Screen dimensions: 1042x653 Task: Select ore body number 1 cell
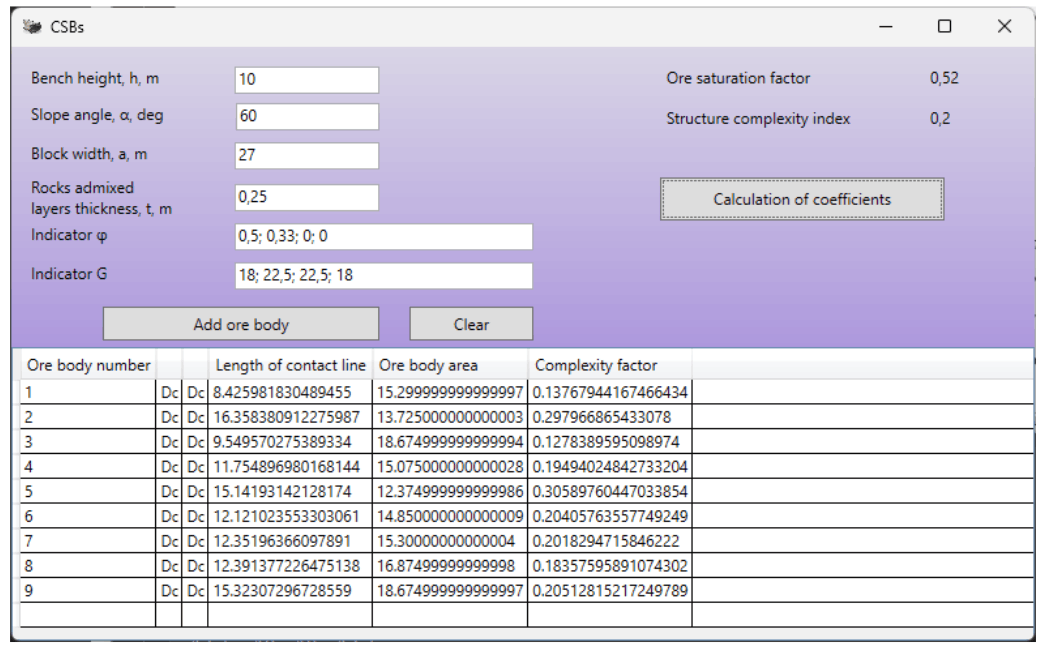pyautogui.click(x=88, y=392)
